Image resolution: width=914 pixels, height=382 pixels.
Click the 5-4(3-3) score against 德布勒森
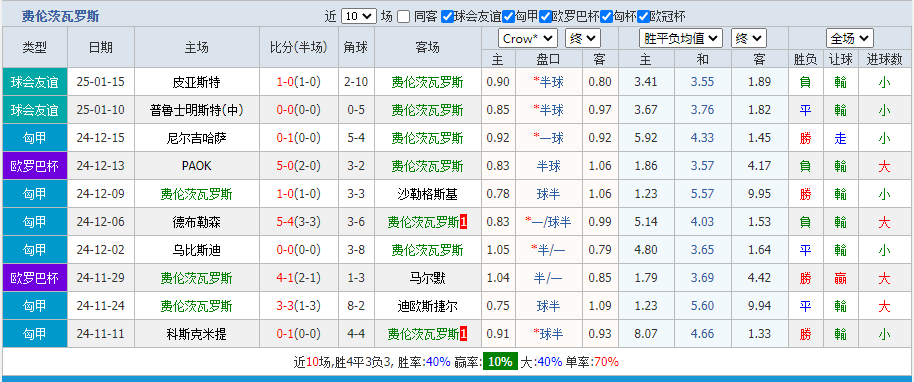tap(298, 222)
